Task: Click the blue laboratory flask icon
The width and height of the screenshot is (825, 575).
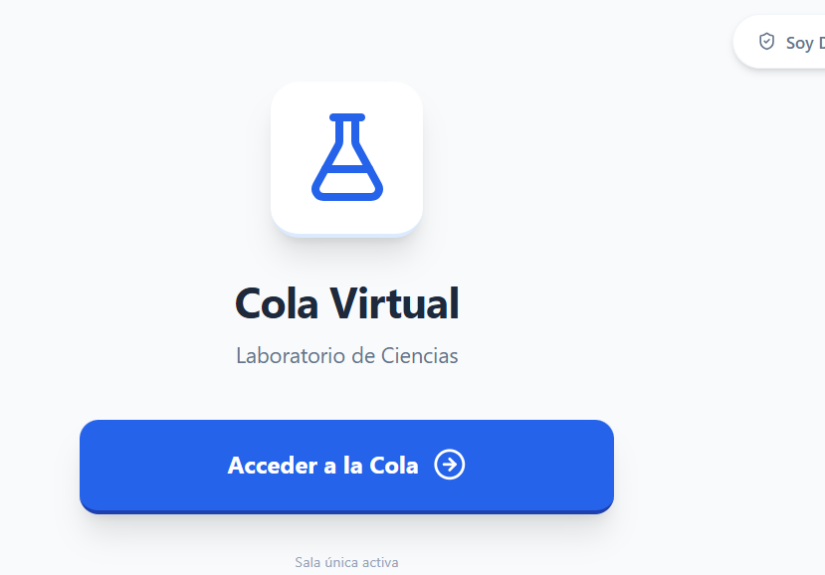Action: 347,157
